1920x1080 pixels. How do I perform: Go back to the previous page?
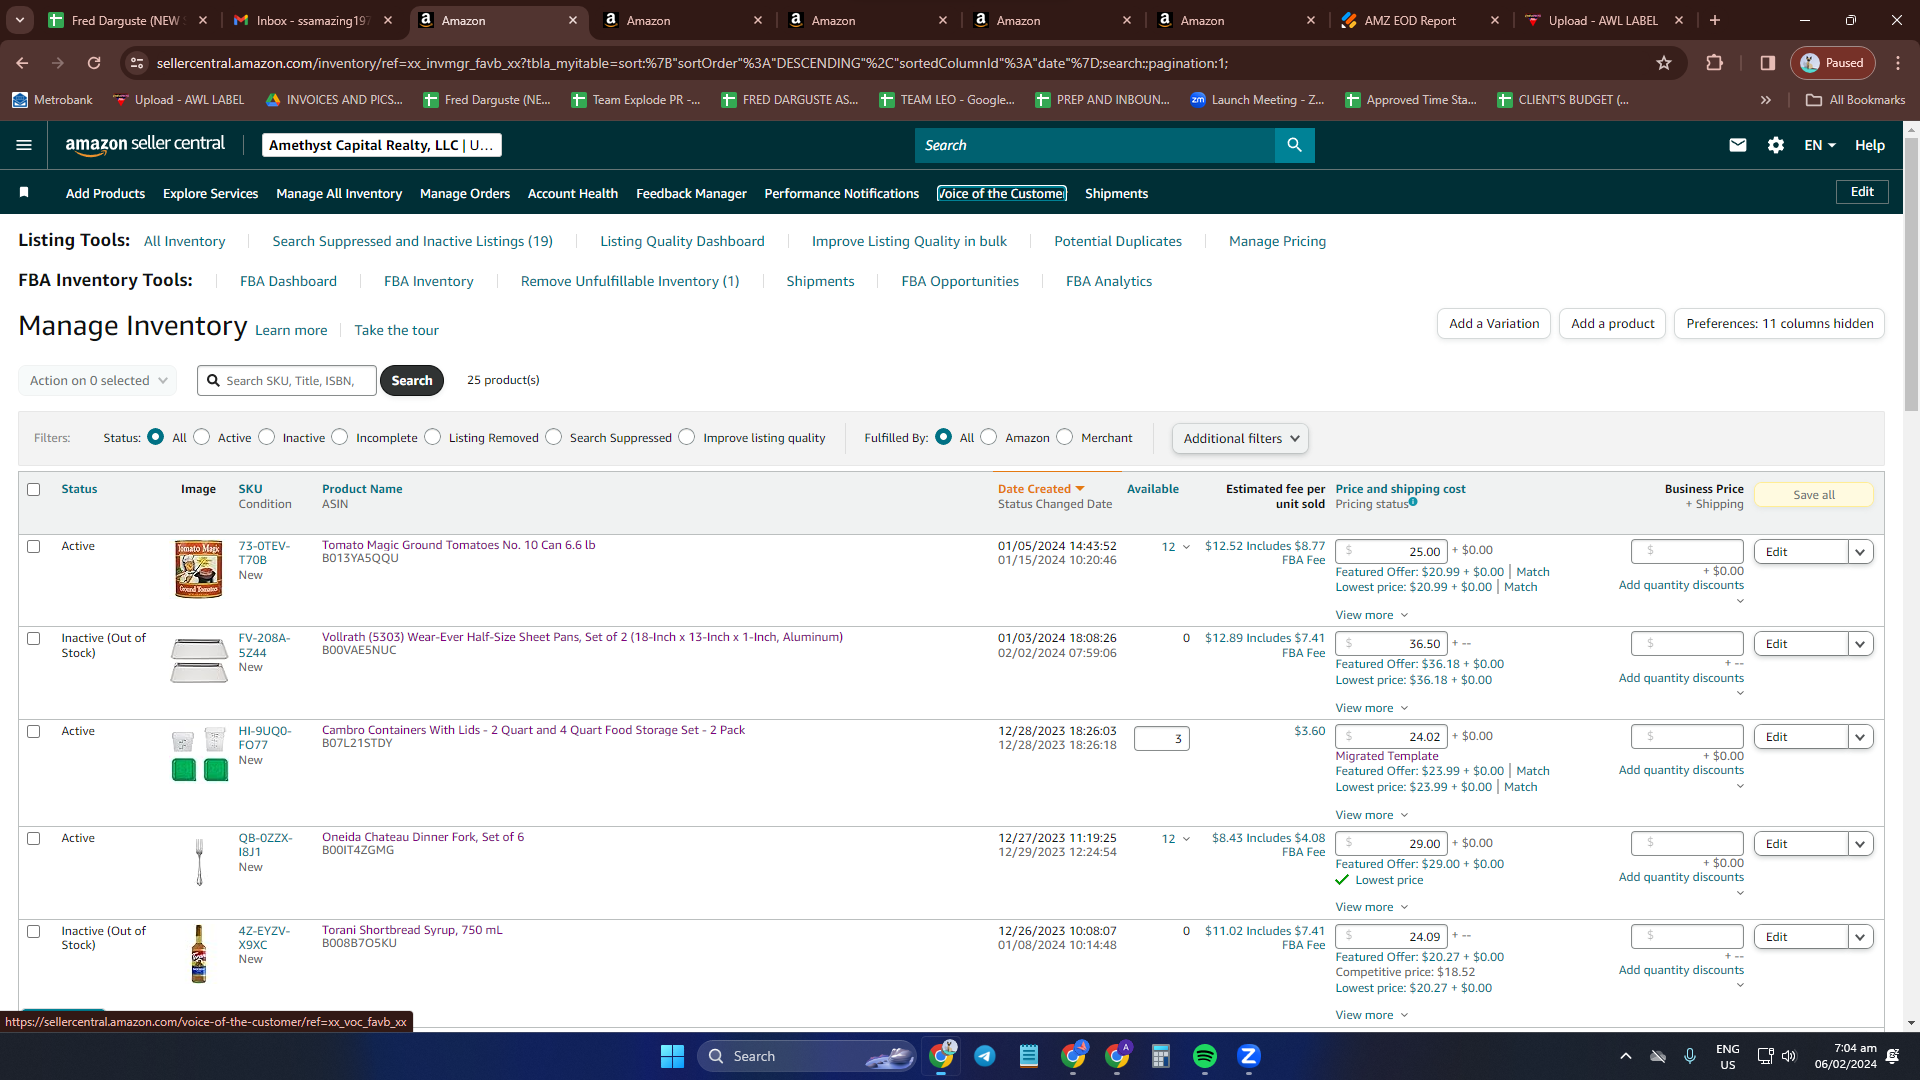[22, 63]
